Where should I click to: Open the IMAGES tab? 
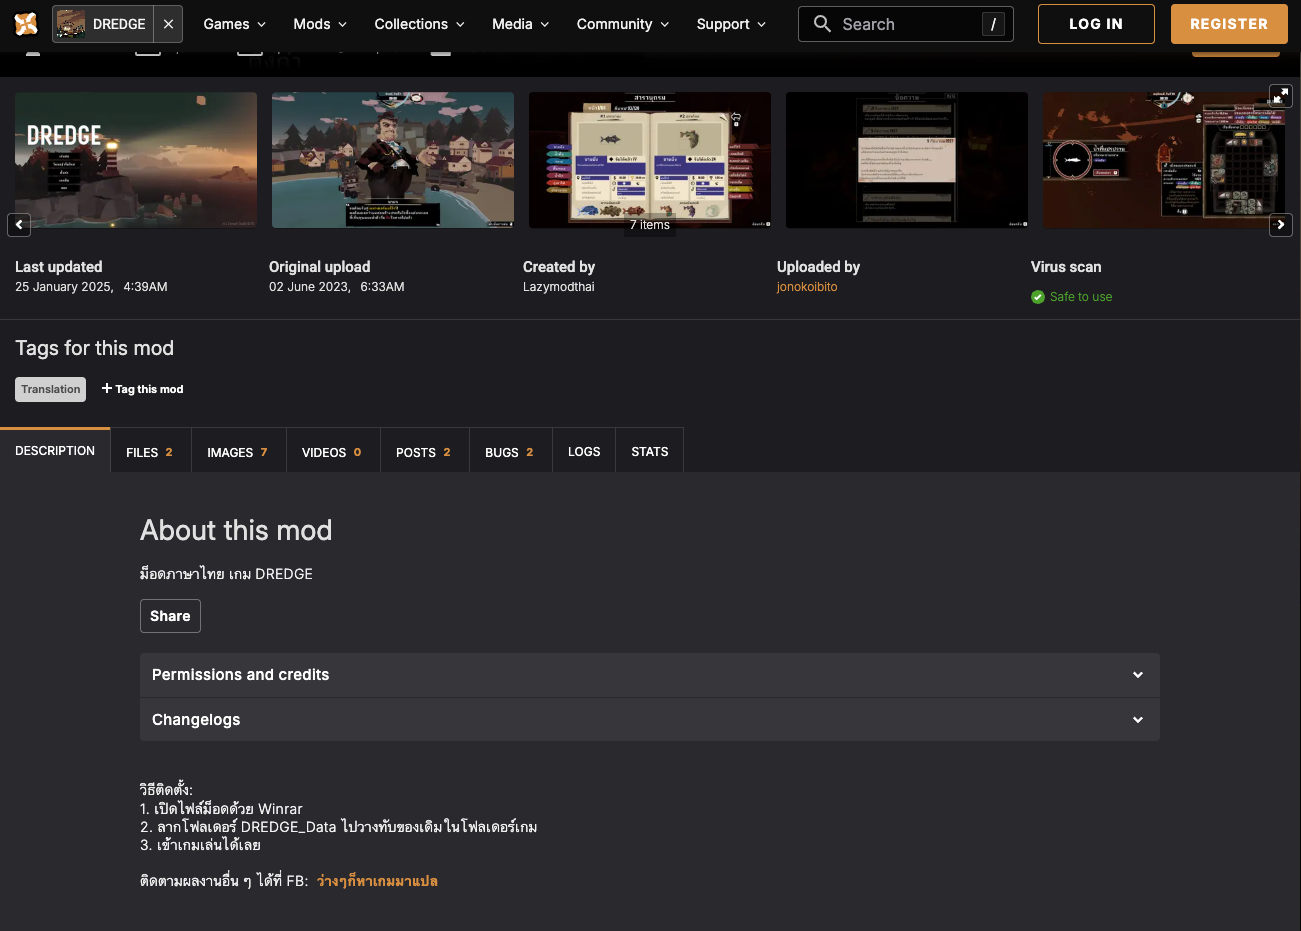click(x=237, y=452)
